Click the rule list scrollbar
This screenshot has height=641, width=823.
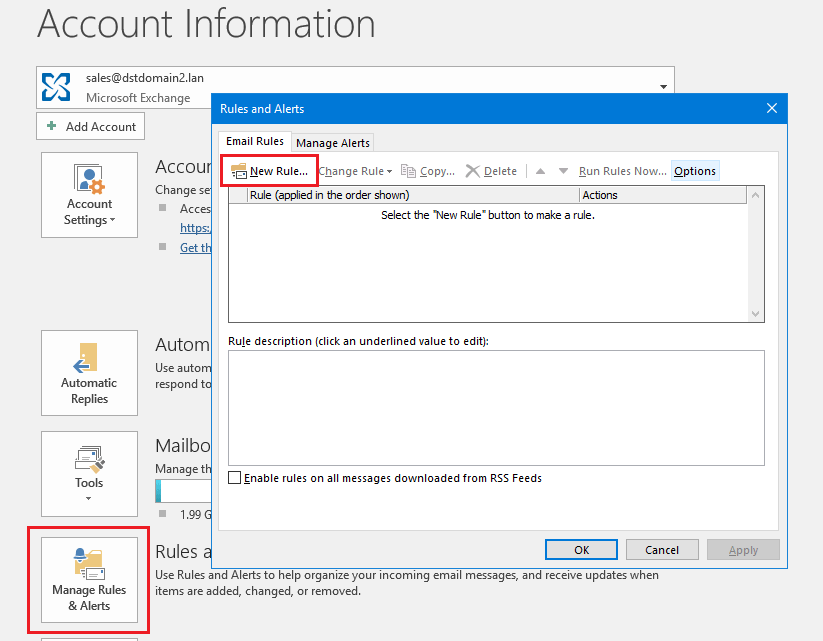click(756, 255)
